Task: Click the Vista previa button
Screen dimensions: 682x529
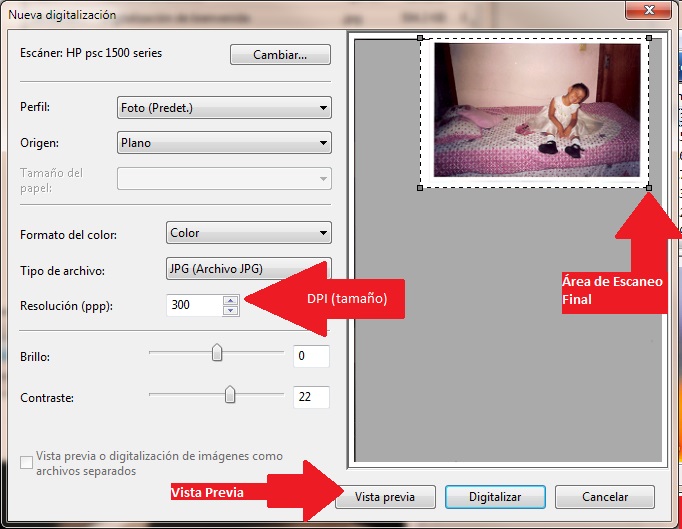Action: click(385, 497)
